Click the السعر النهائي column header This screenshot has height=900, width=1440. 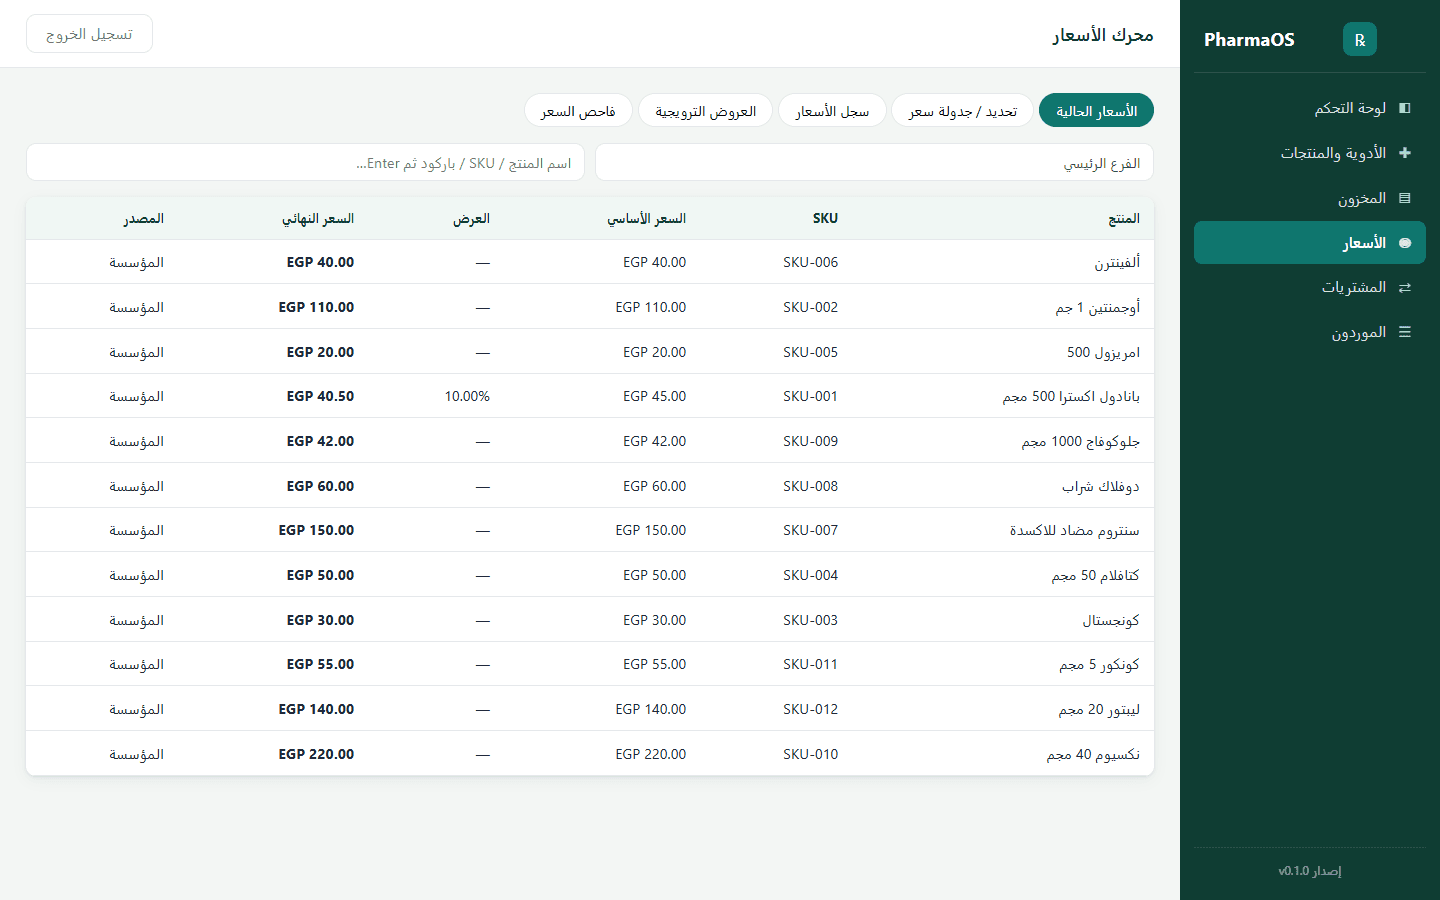[318, 218]
